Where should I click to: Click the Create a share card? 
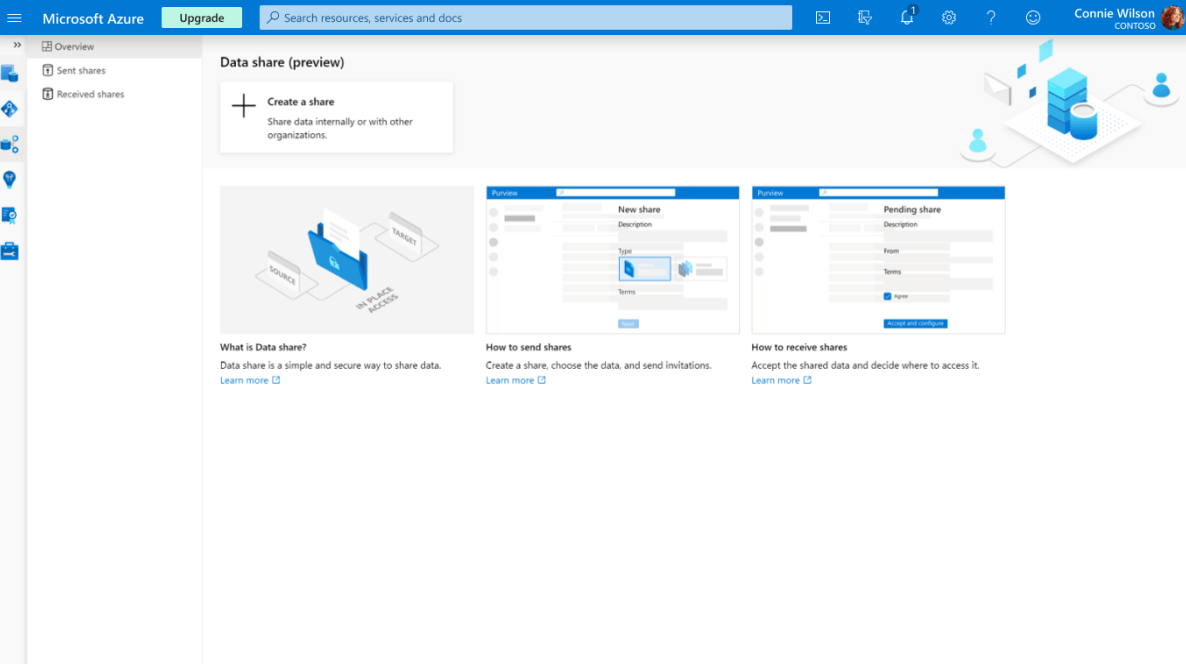coord(336,117)
